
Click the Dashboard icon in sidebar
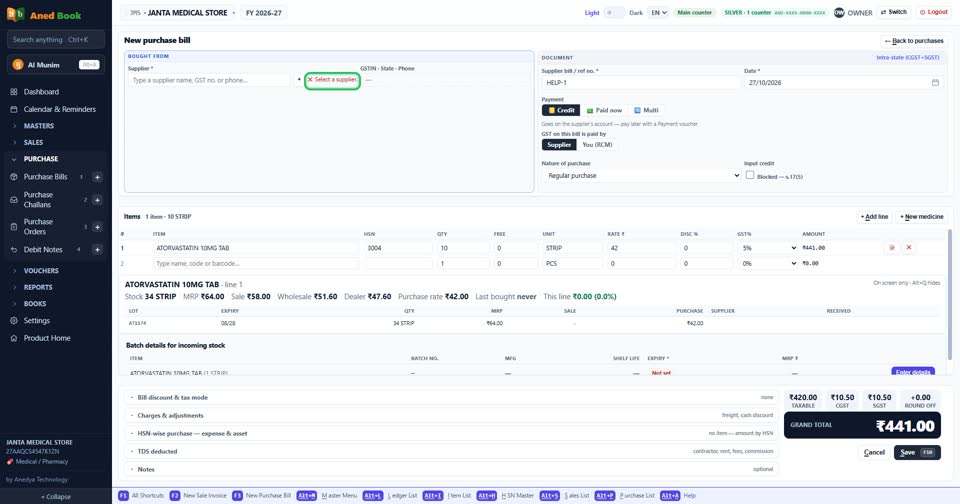[x=13, y=92]
